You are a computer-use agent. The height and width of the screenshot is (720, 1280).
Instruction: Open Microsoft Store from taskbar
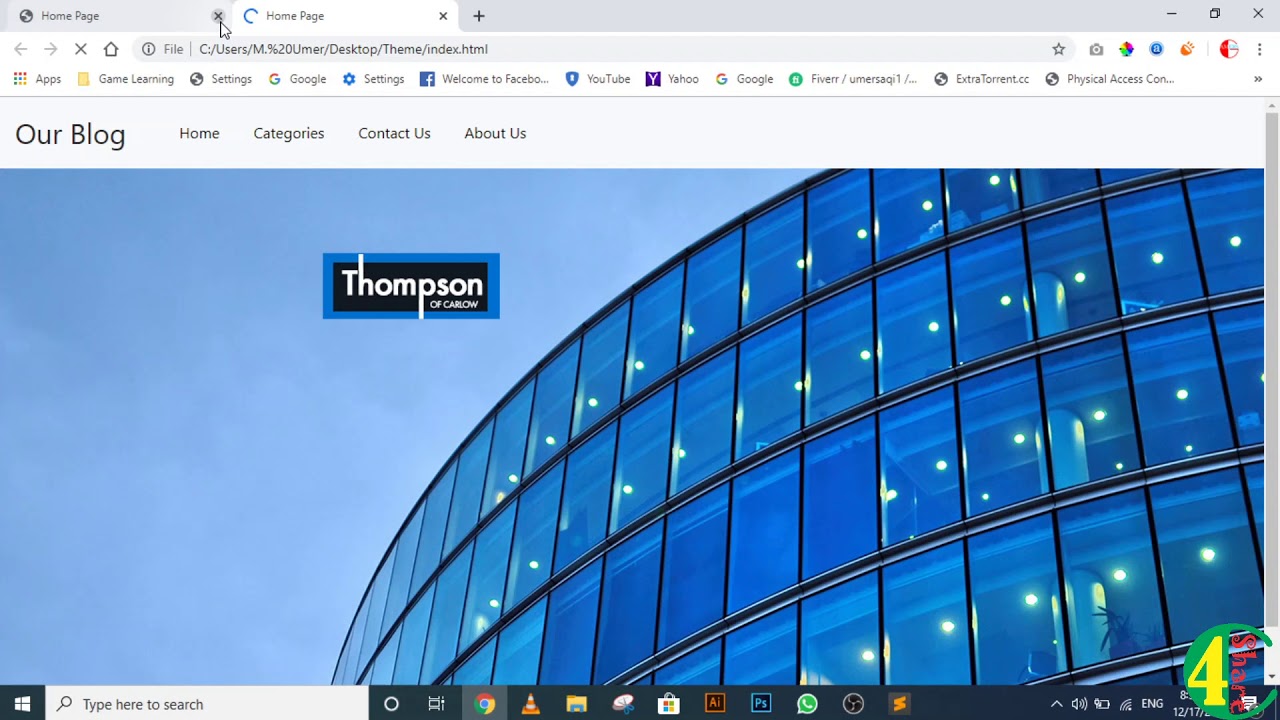(x=669, y=704)
